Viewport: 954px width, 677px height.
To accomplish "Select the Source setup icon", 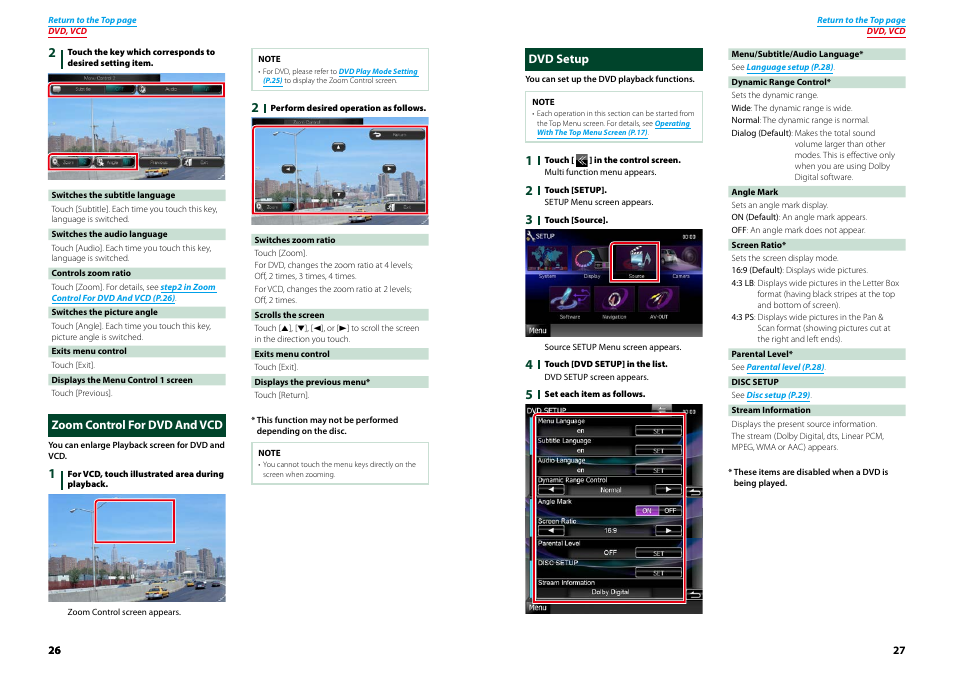I will pos(635,262).
